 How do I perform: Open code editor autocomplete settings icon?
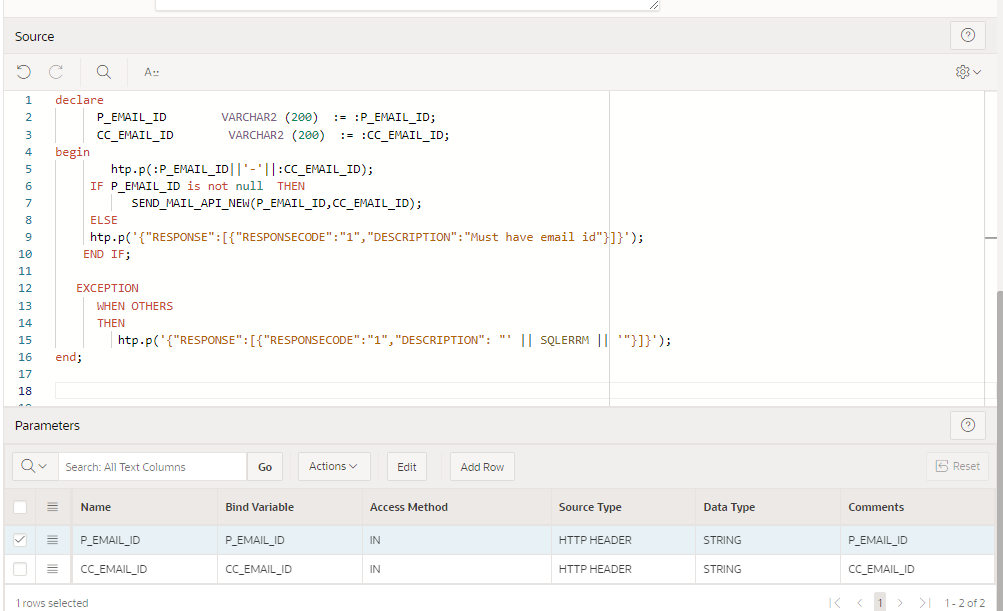click(x=150, y=71)
